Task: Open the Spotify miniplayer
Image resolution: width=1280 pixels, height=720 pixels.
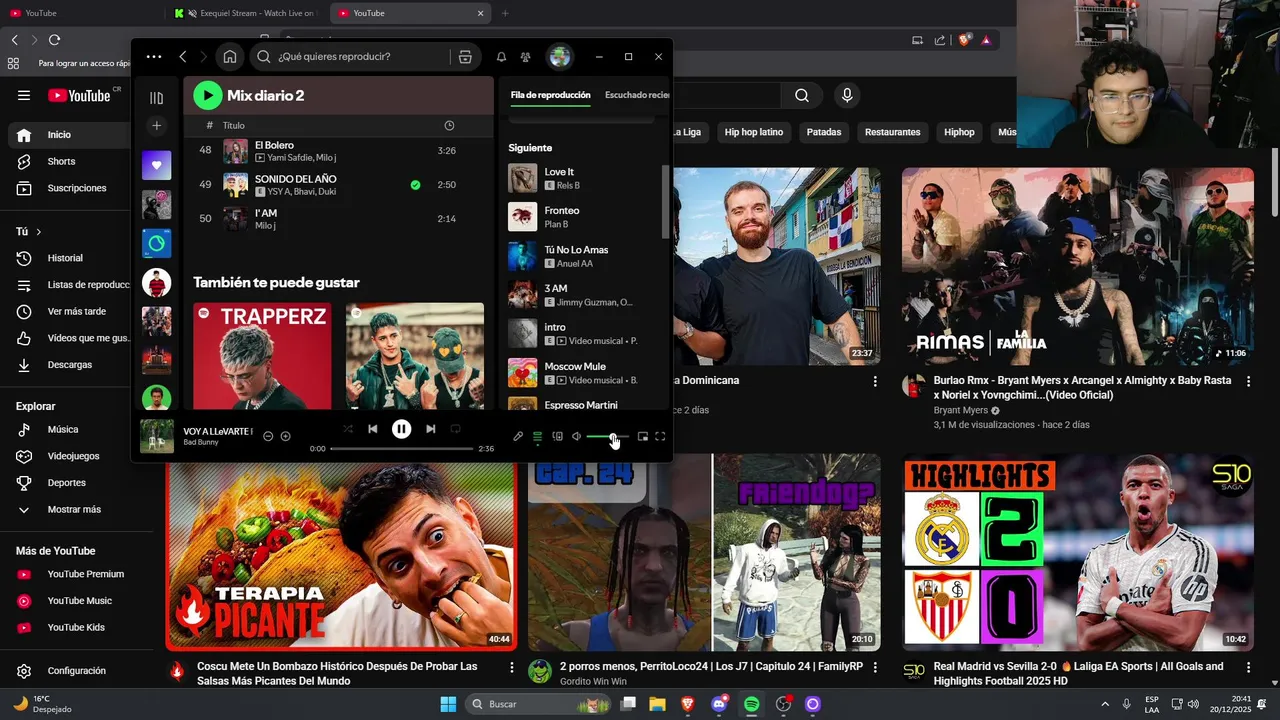Action: [643, 436]
